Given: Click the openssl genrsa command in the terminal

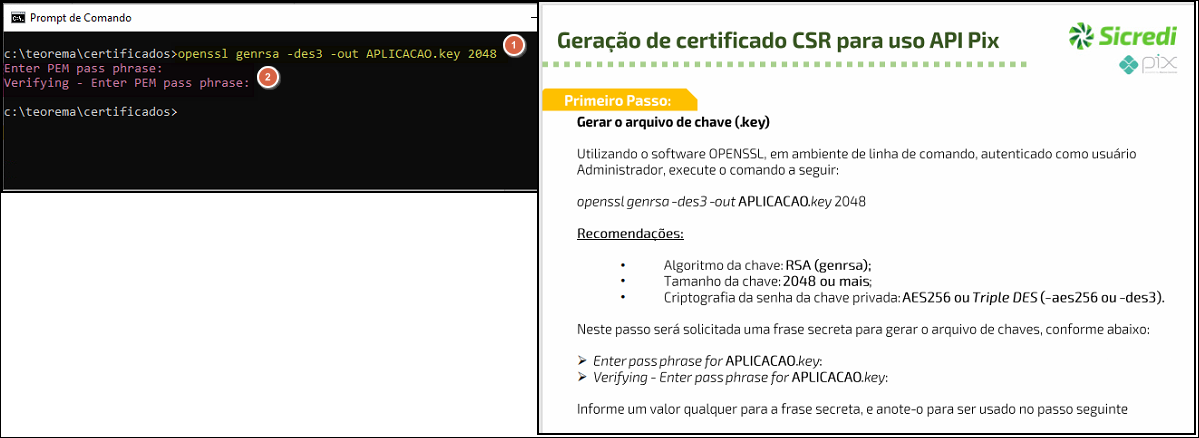Looking at the screenshot, I should tap(337, 54).
